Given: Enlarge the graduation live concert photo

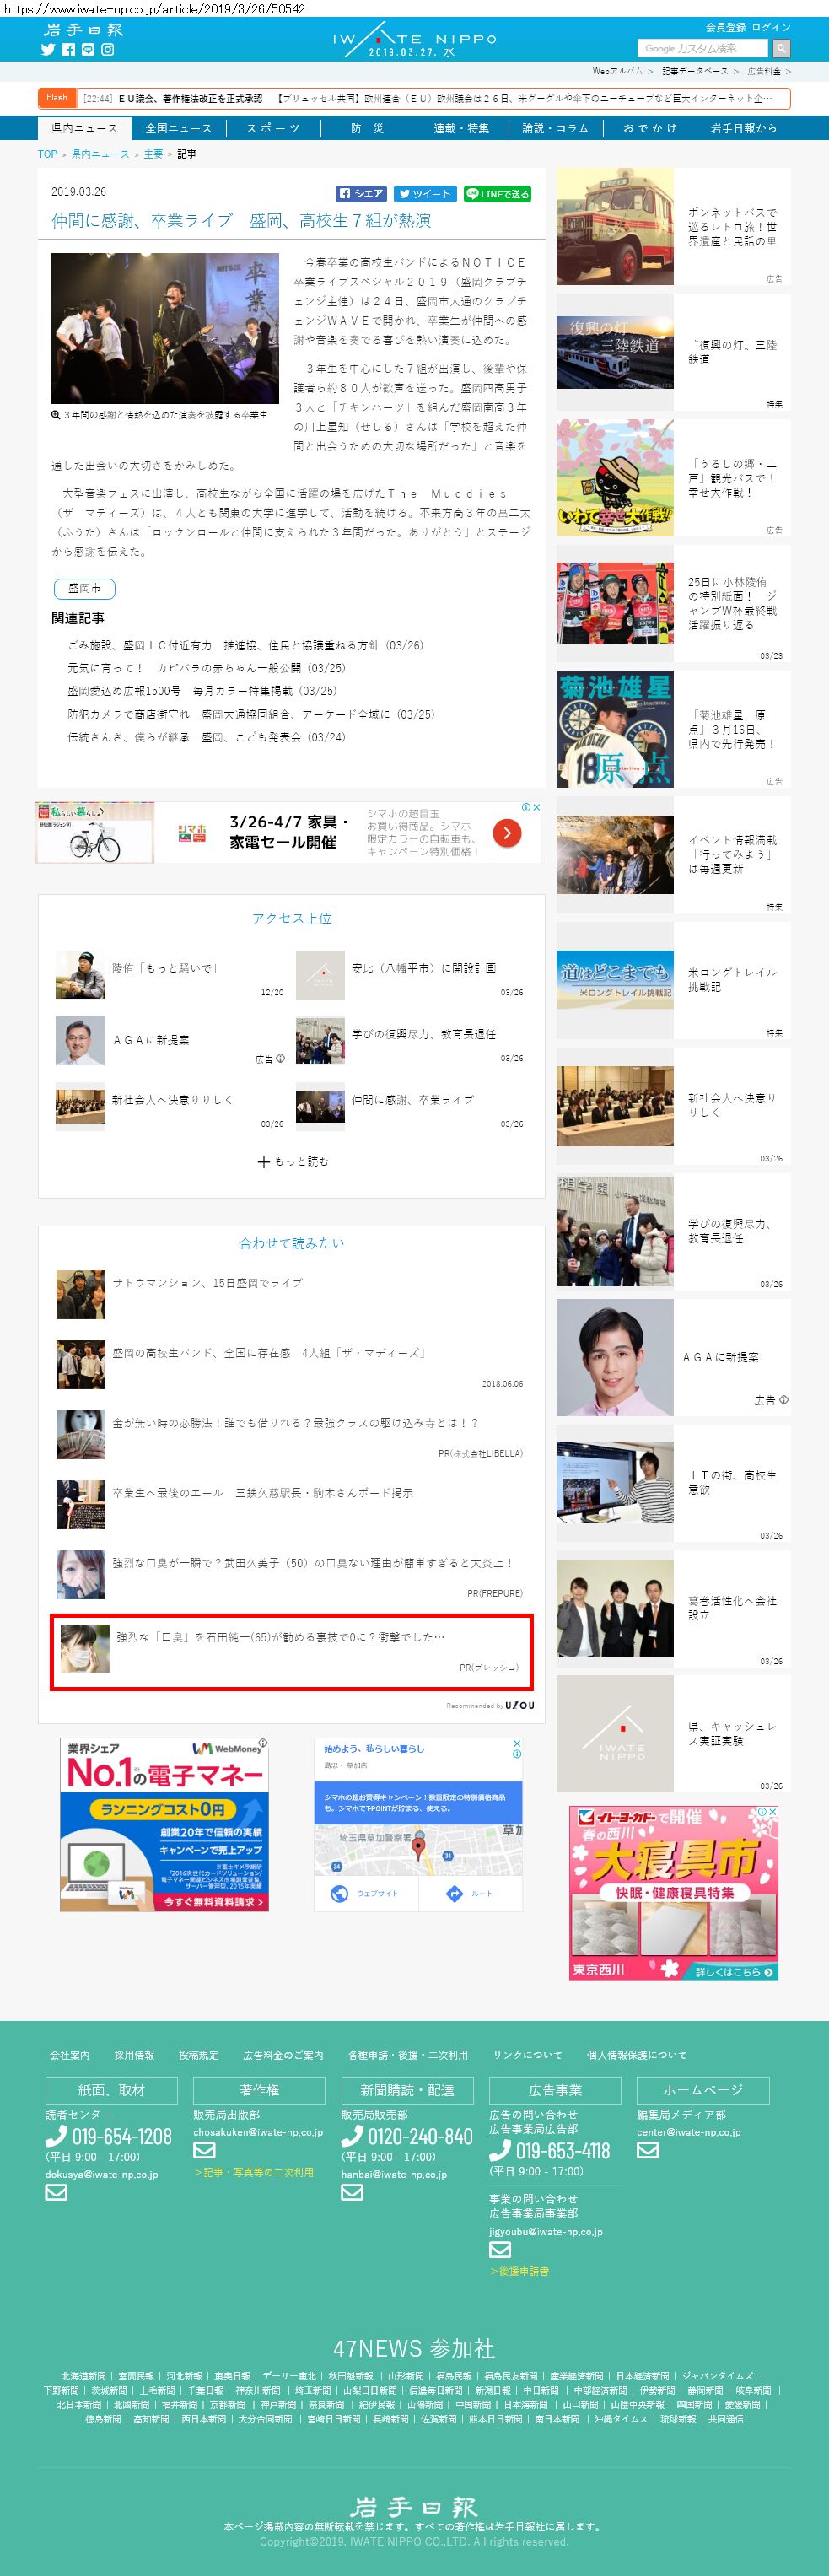Looking at the screenshot, I should click(x=165, y=328).
